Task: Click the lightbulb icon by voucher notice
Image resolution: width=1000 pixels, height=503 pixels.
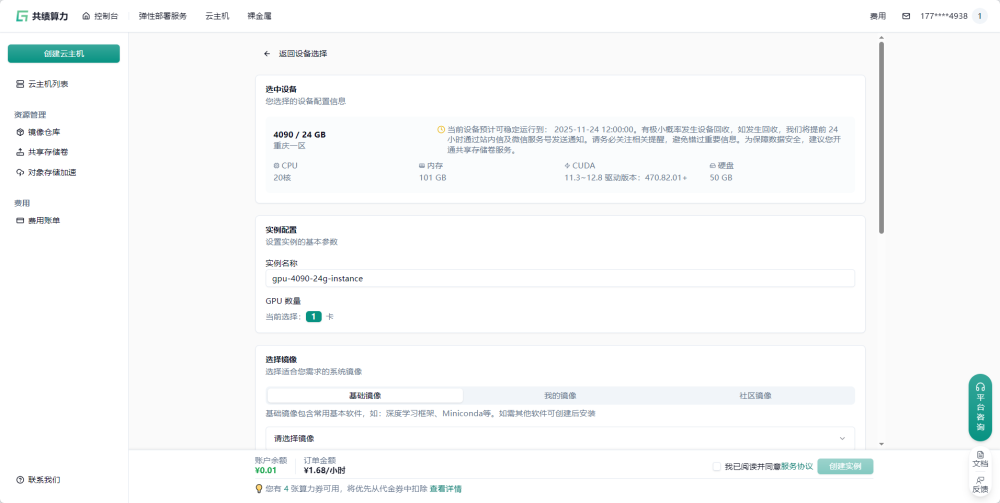Action: point(259,489)
